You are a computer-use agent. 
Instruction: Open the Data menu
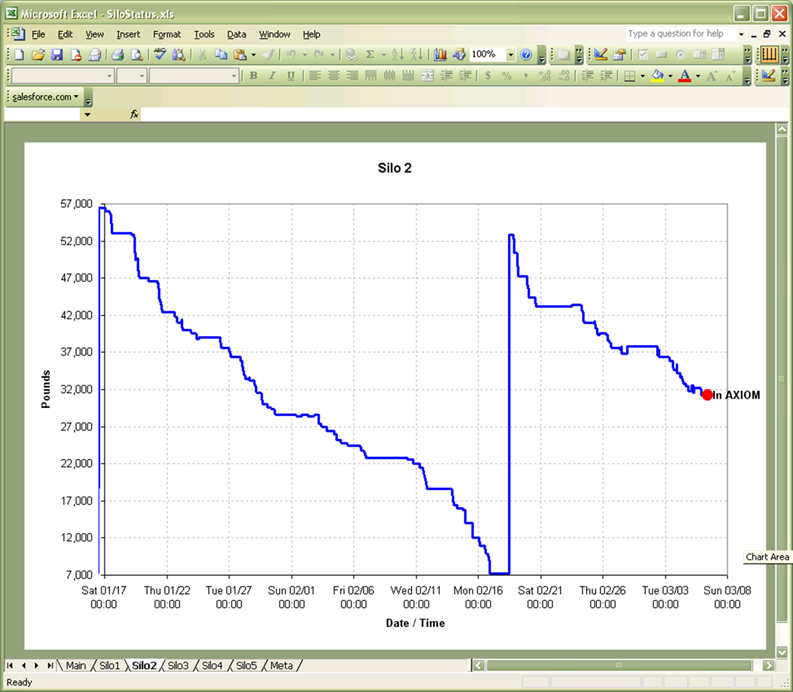[236, 34]
